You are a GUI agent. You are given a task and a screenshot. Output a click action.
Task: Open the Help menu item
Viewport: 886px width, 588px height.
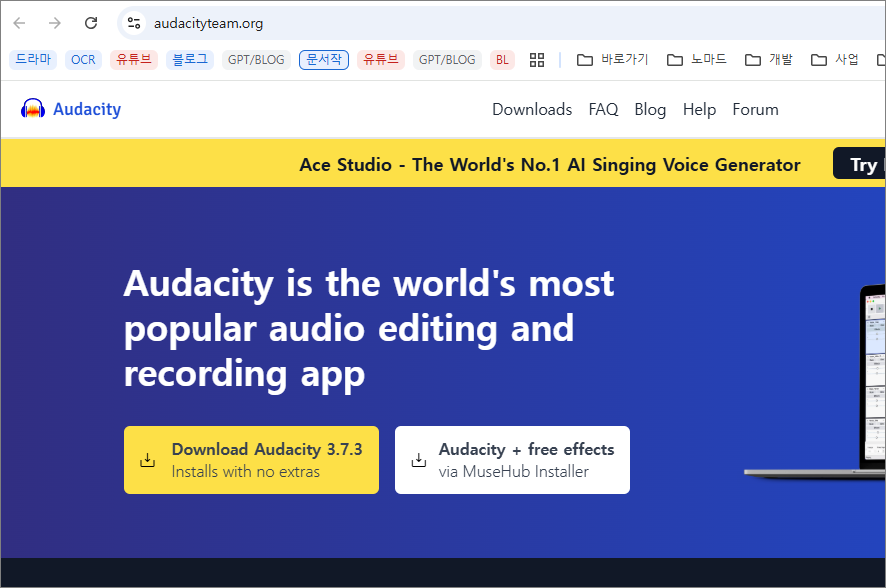point(699,109)
